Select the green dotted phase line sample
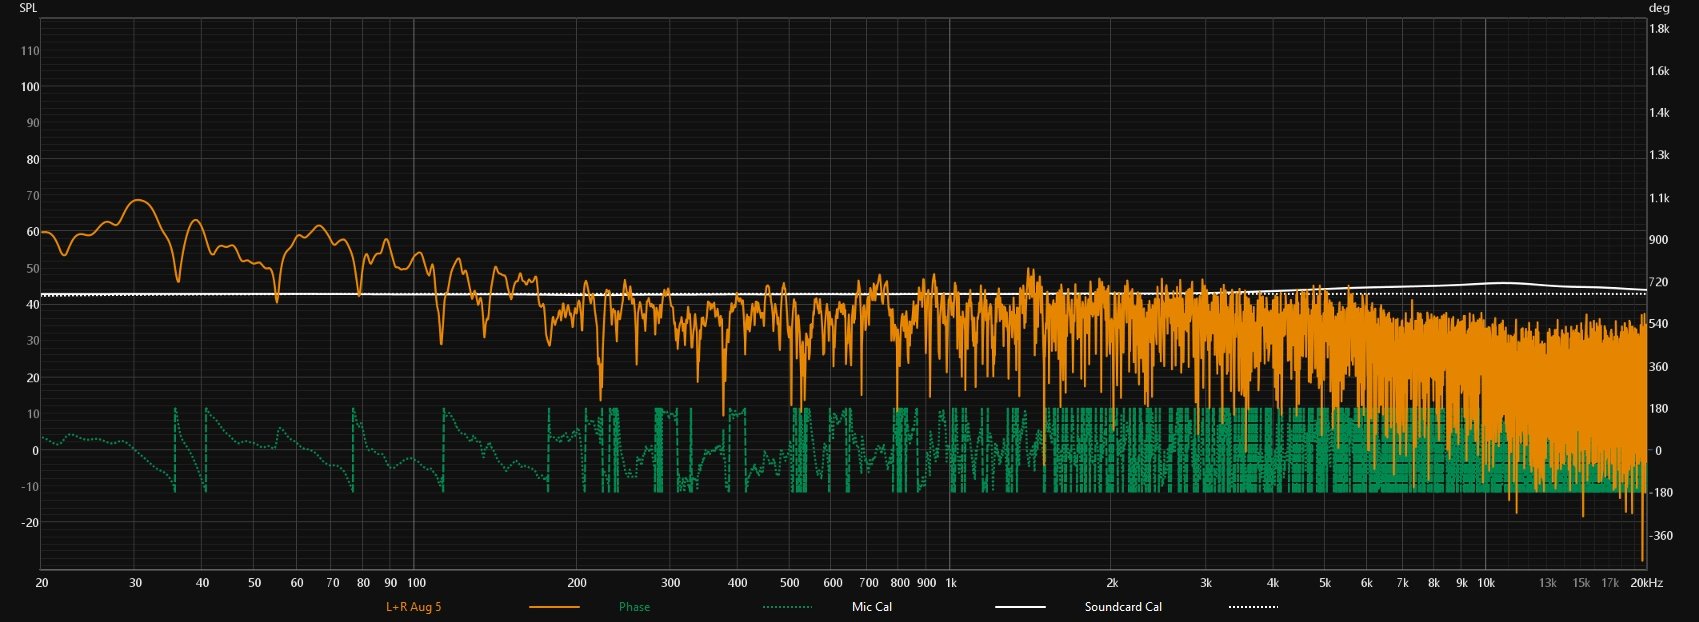 (787, 607)
